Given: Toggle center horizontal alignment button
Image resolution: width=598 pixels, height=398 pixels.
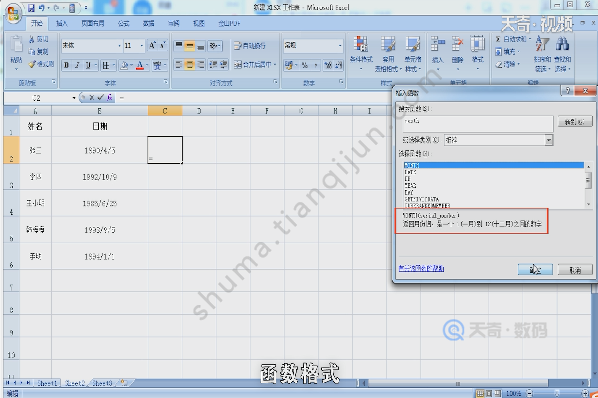Looking at the screenshot, I should click(x=190, y=65).
